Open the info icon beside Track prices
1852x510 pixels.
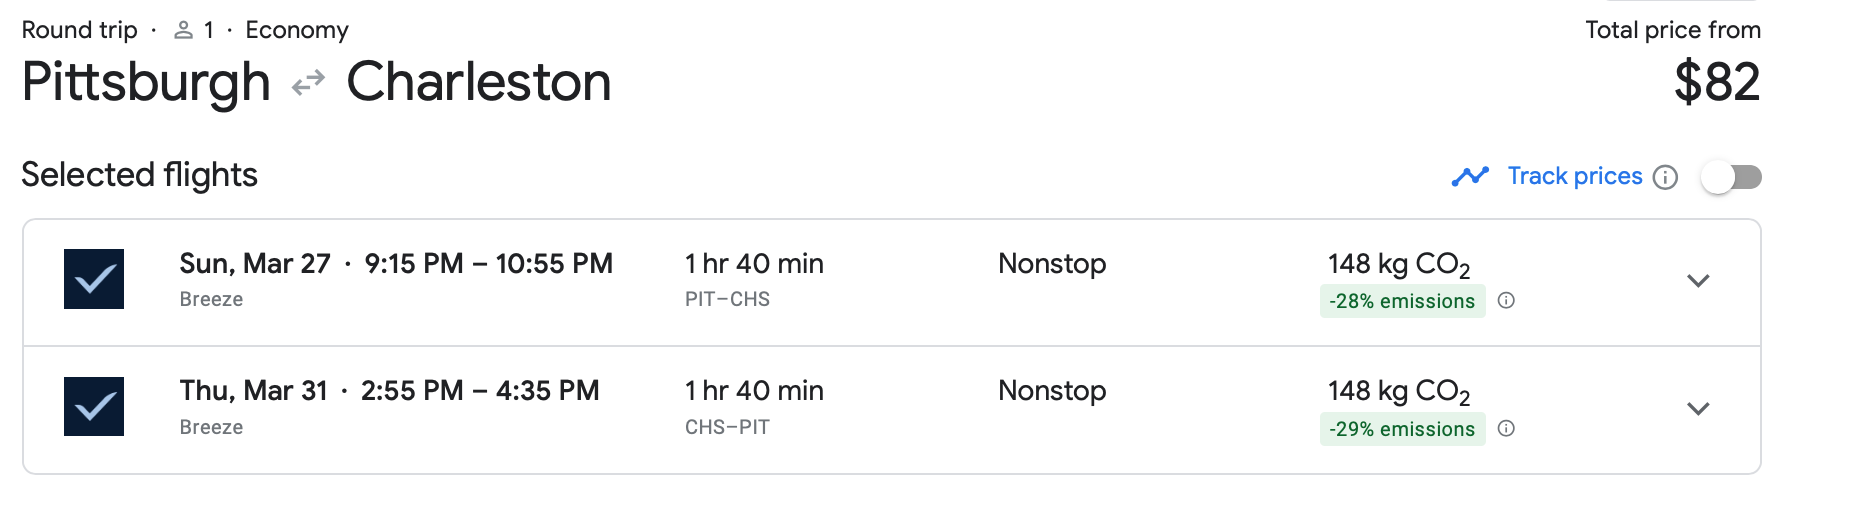pyautogui.click(x=1665, y=178)
